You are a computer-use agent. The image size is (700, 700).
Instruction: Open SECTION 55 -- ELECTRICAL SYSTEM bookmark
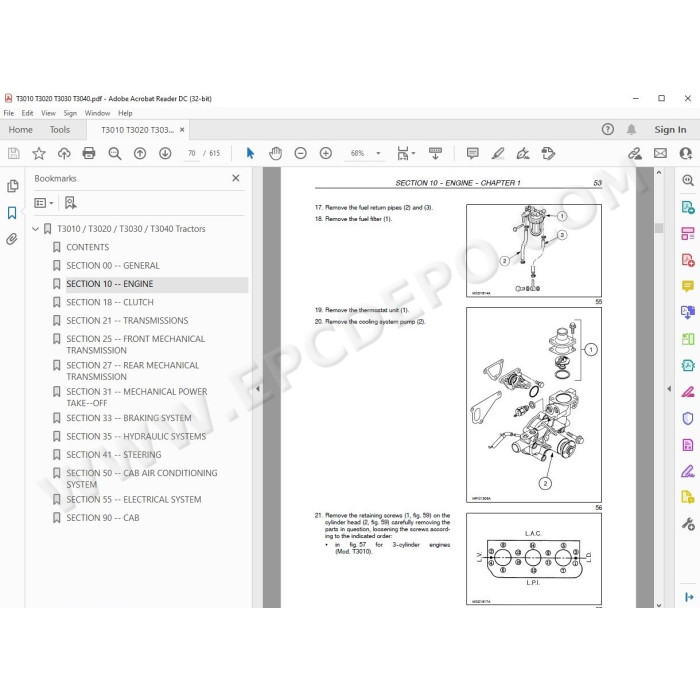point(133,499)
